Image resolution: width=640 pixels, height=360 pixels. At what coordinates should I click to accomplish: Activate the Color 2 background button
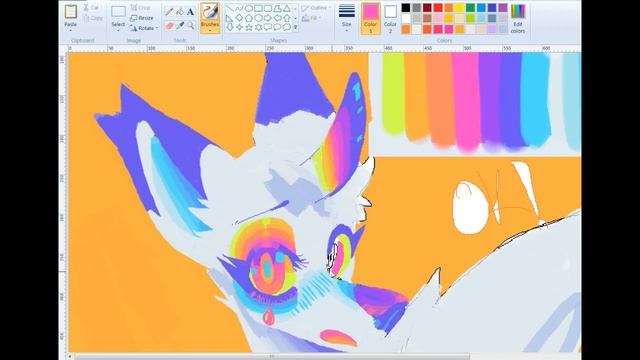coord(390,18)
